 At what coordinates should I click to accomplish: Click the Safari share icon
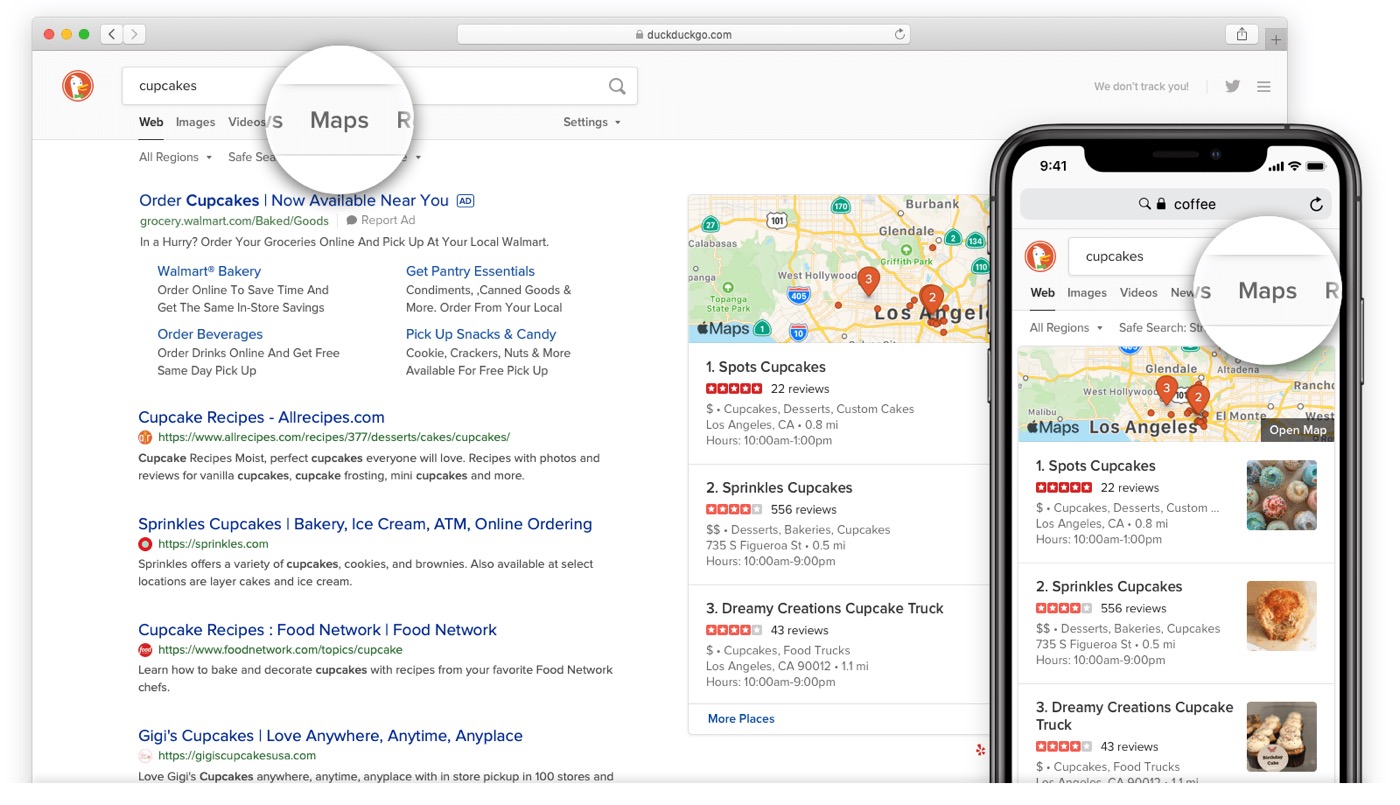coord(1242,34)
